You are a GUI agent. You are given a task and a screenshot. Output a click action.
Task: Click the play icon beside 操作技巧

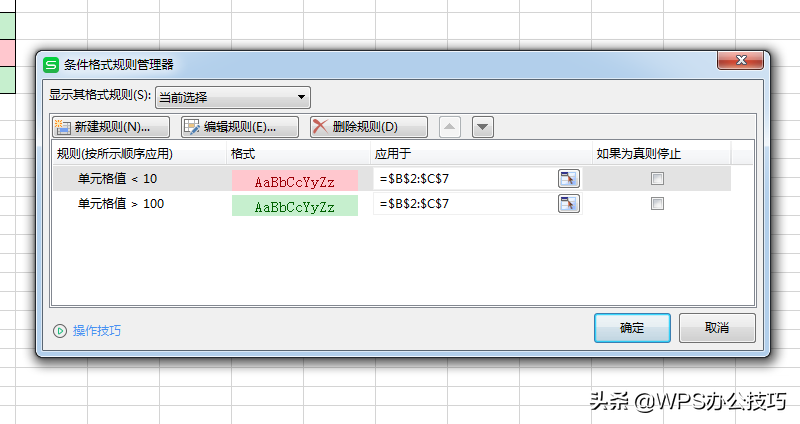pos(60,331)
